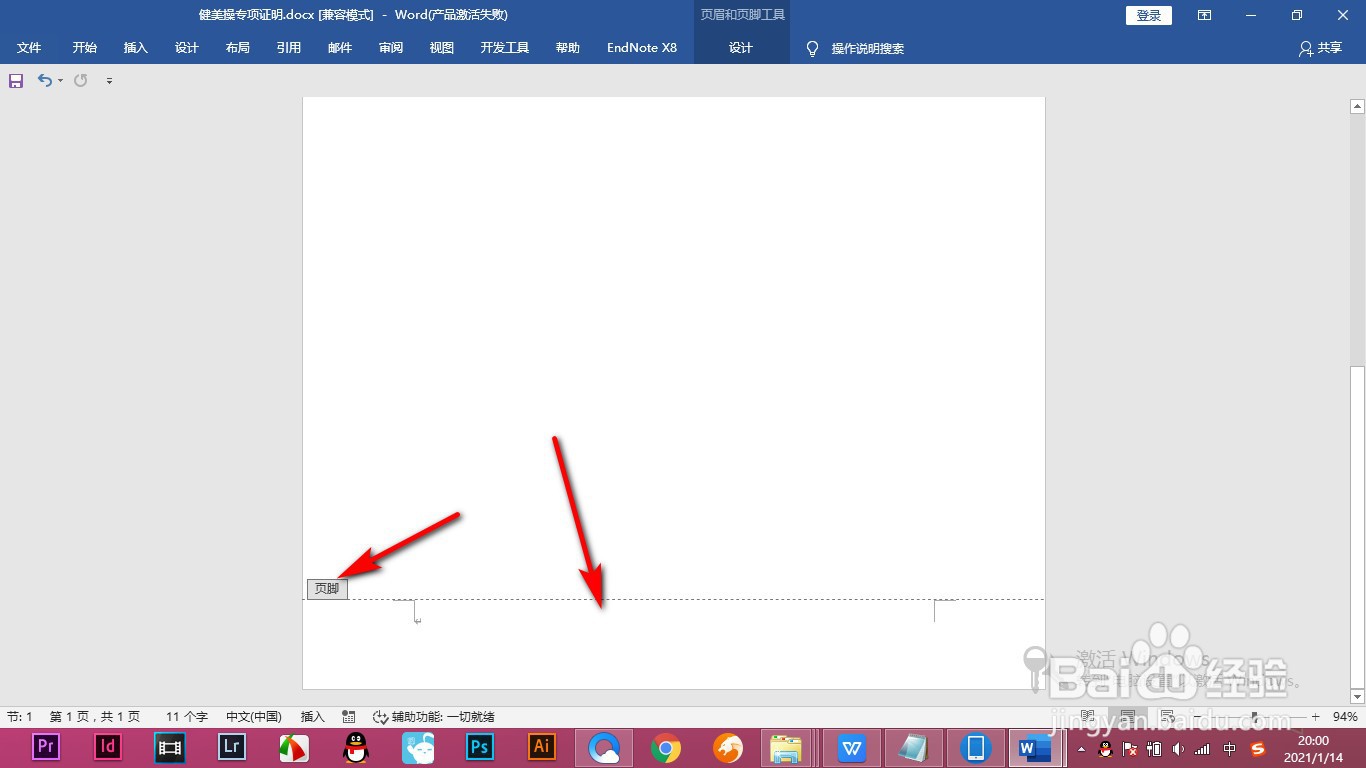Image resolution: width=1366 pixels, height=768 pixels.
Task: Click the Undo arrow icon
Action: pyautogui.click(x=44, y=80)
